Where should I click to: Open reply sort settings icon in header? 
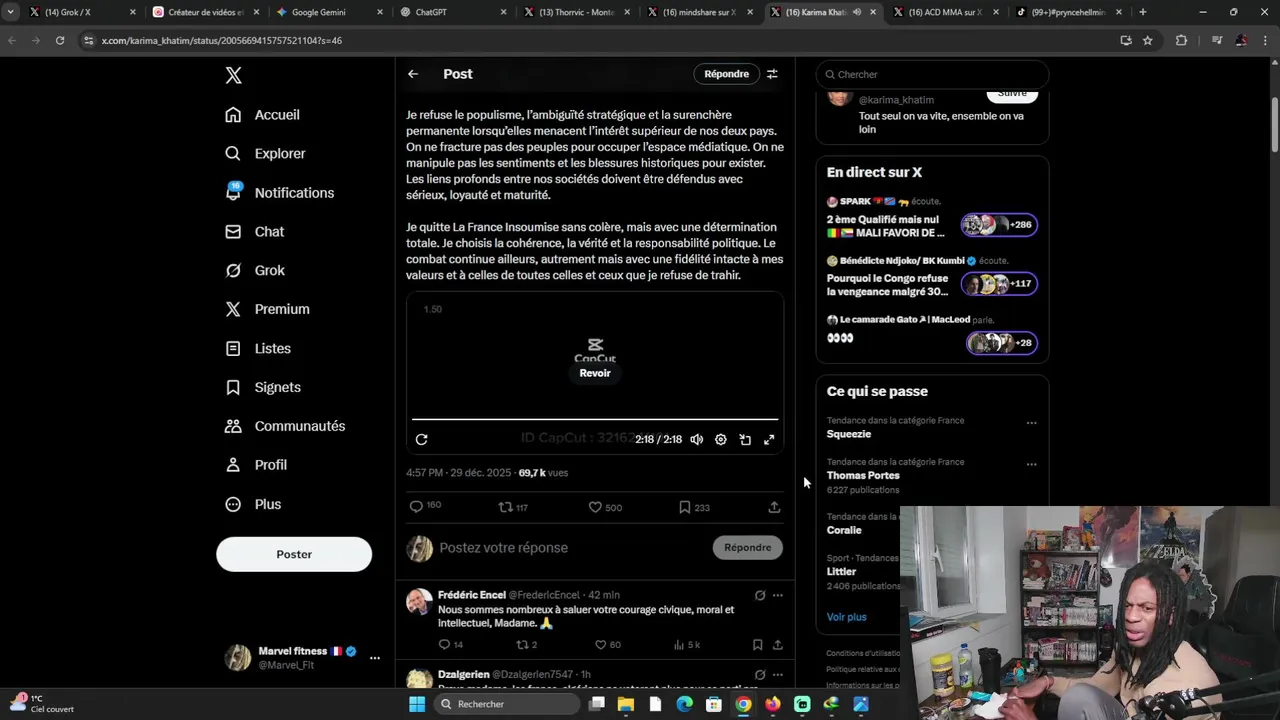(x=772, y=74)
